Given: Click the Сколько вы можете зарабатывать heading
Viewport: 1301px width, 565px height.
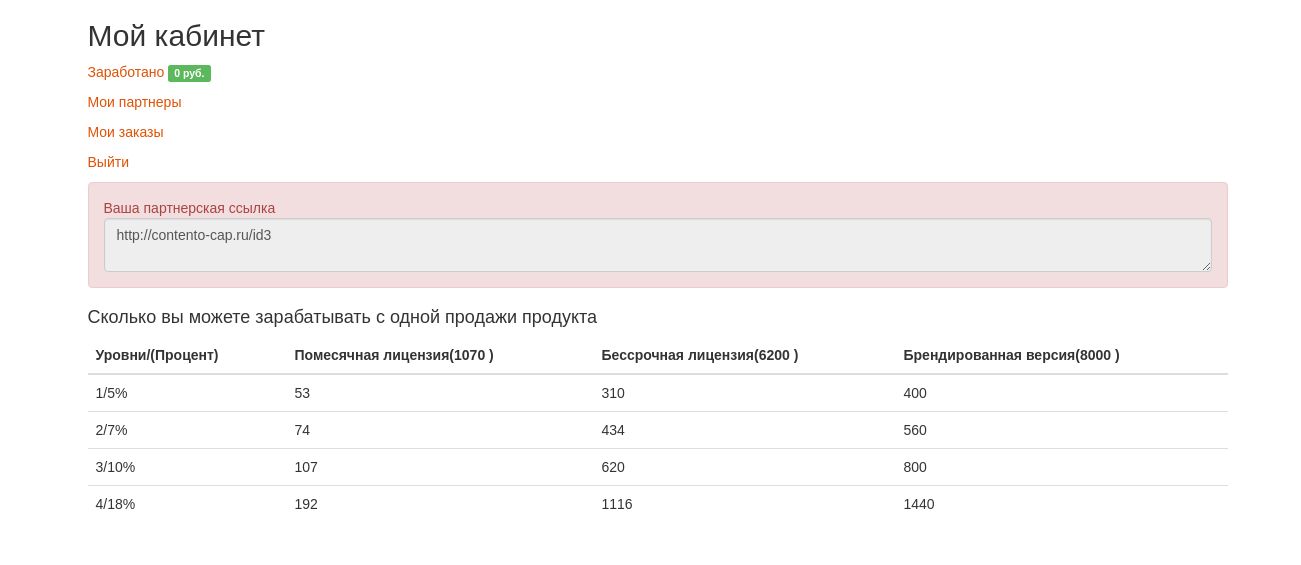Looking at the screenshot, I should tap(342, 317).
